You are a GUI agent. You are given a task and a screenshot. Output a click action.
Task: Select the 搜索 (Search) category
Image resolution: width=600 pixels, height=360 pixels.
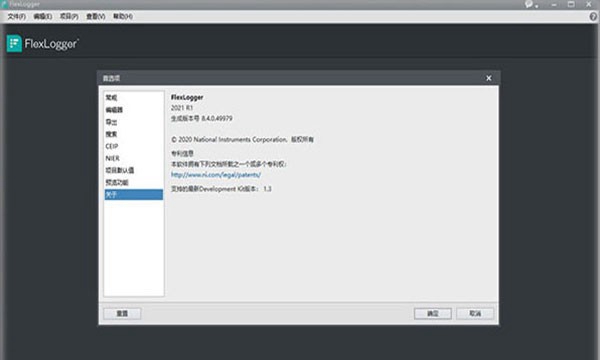[x=134, y=134]
